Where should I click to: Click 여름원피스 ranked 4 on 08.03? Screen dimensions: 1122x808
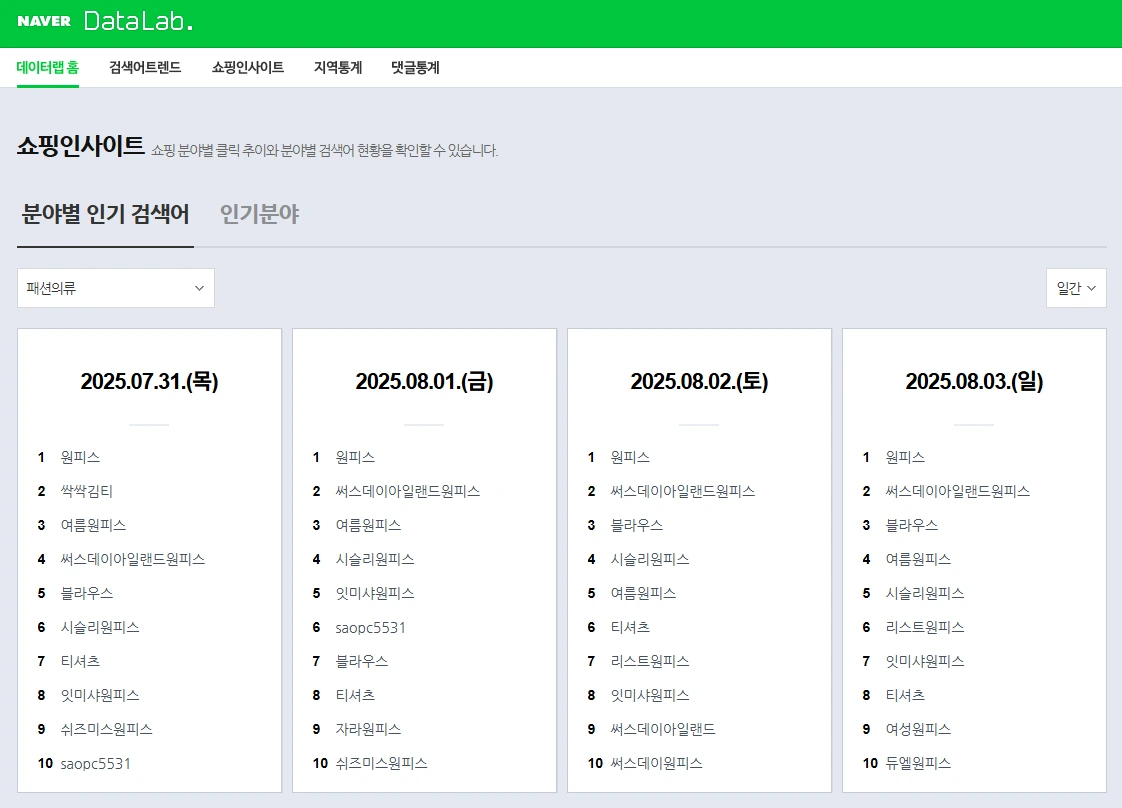pos(917,559)
